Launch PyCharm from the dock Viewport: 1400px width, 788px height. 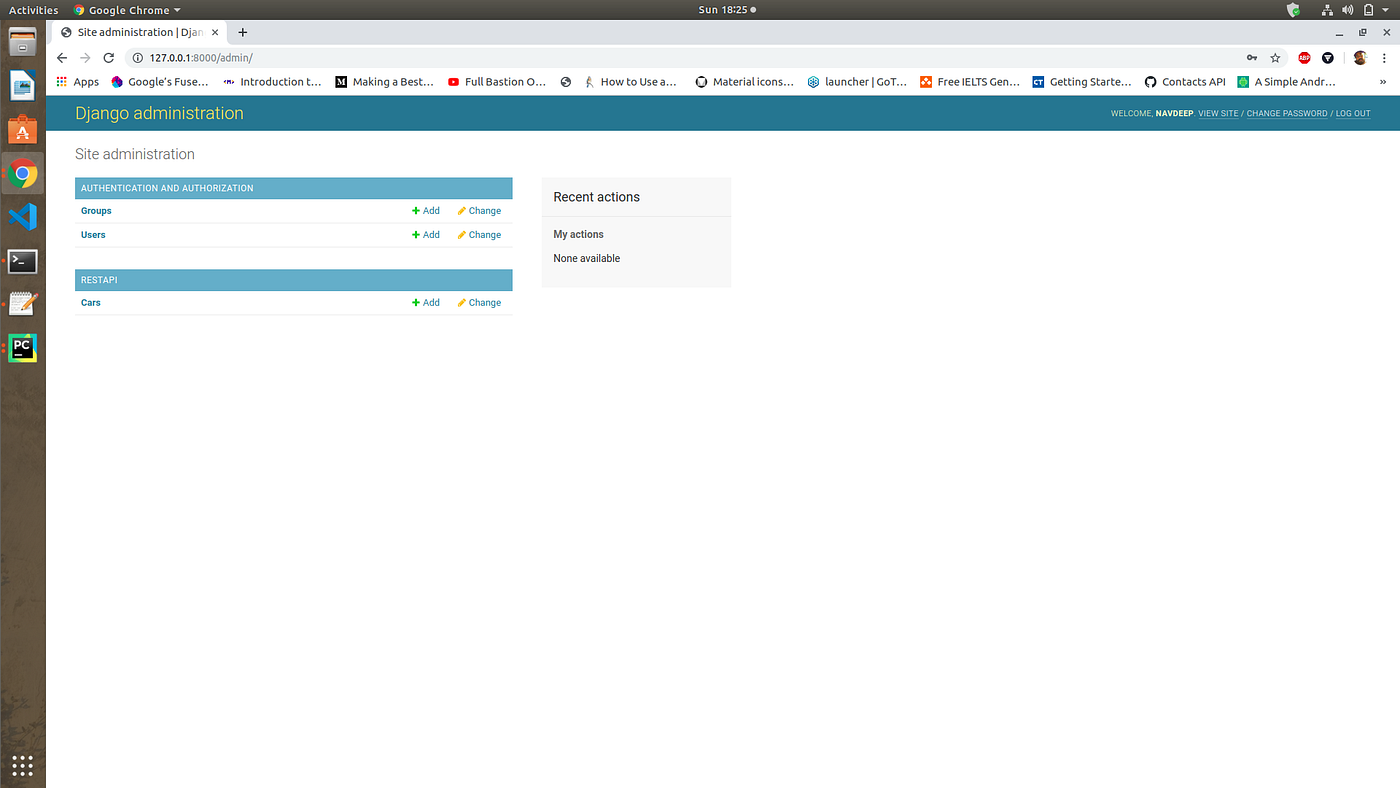coord(22,347)
